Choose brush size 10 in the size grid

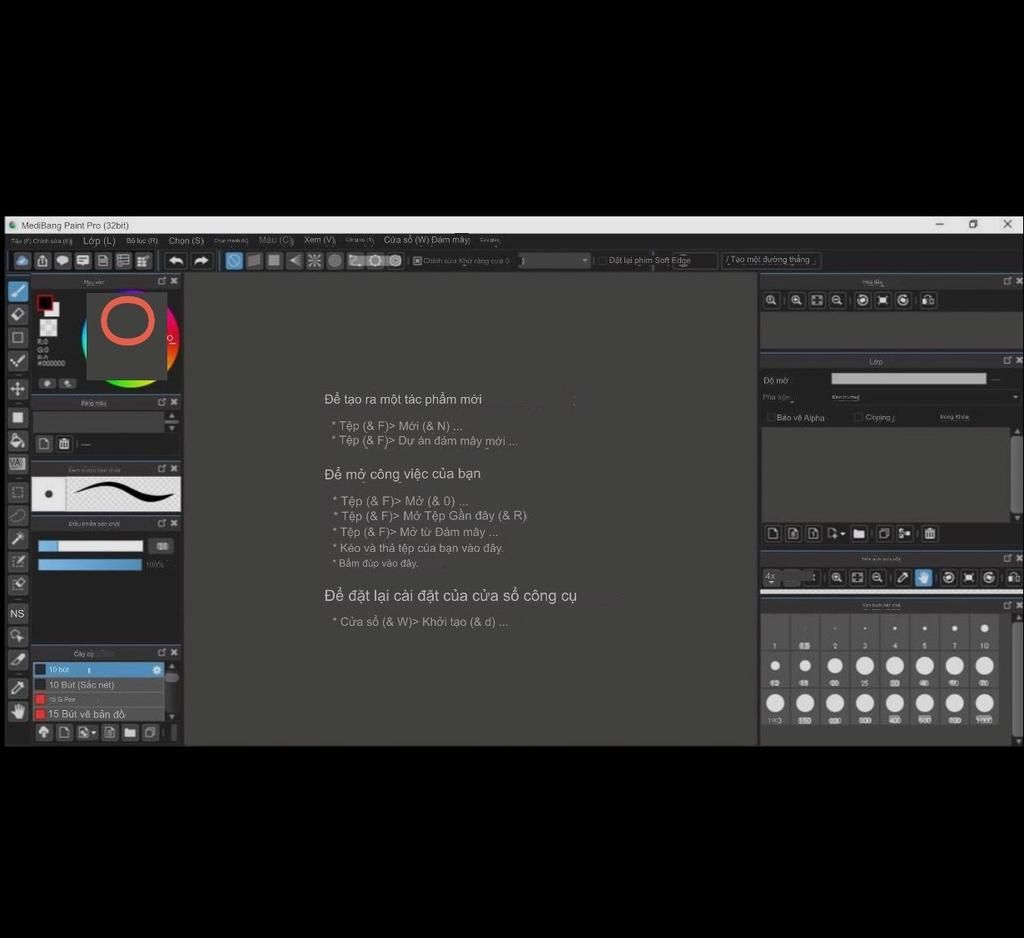coord(984,634)
